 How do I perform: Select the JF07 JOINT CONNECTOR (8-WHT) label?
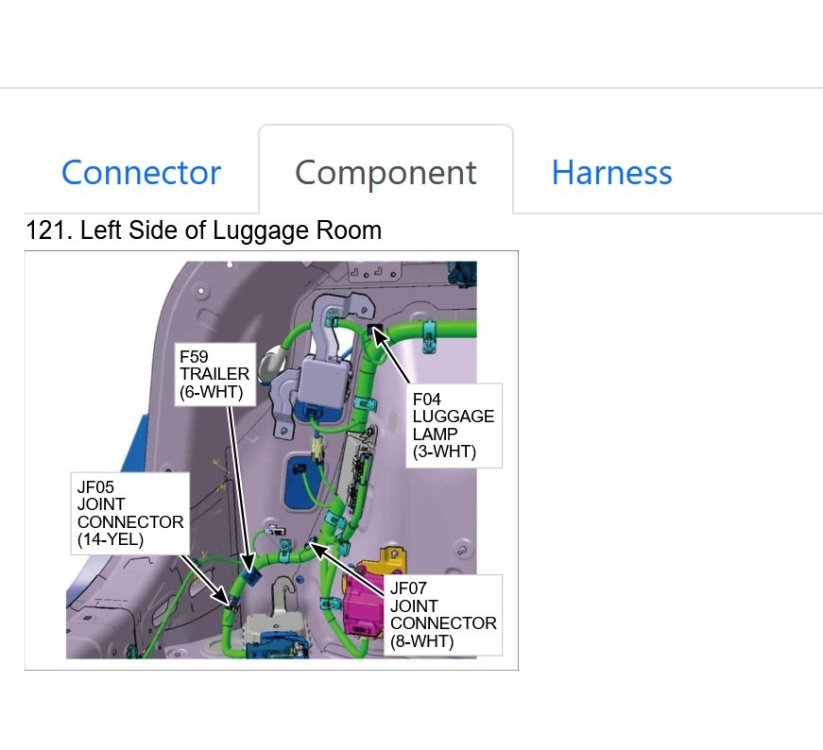tap(443, 614)
